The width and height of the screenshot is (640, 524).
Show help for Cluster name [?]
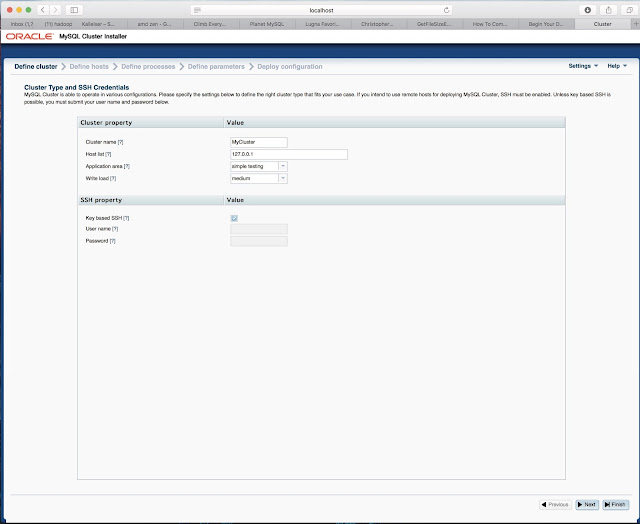120,142
